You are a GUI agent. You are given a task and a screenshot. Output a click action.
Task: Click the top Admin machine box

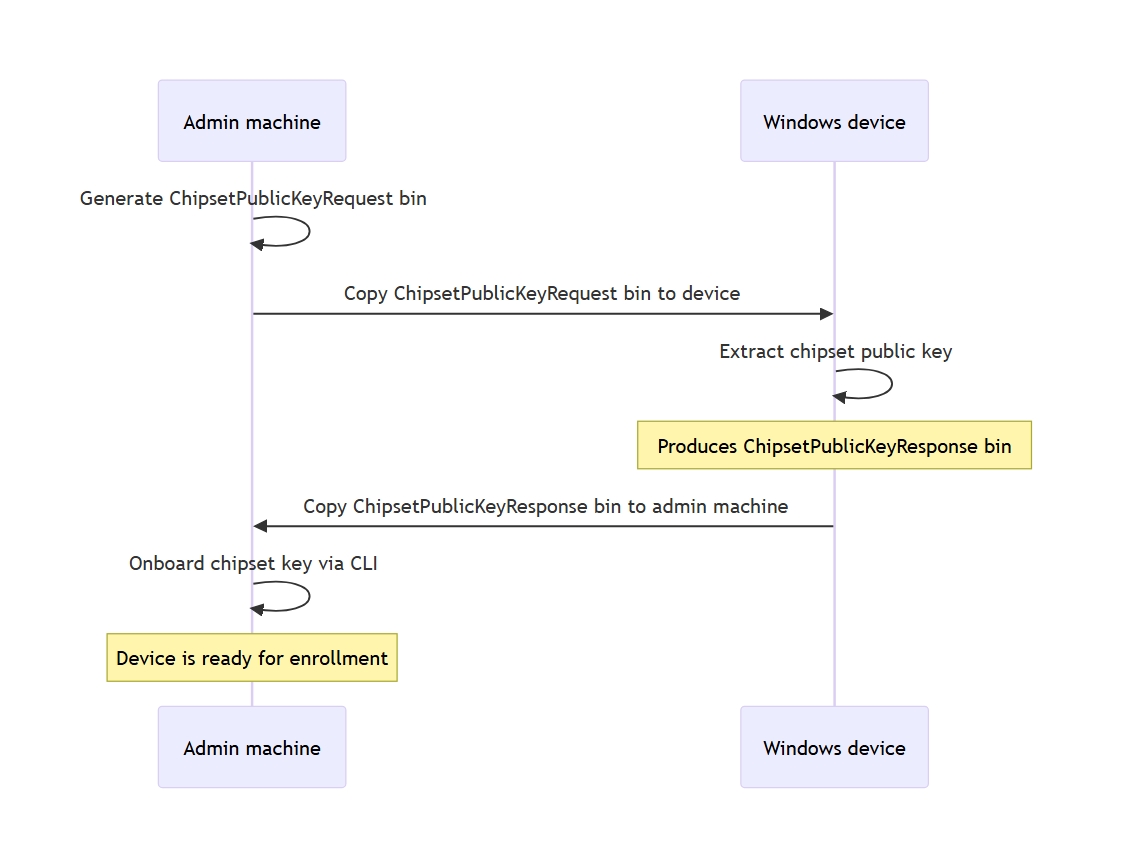pos(252,121)
